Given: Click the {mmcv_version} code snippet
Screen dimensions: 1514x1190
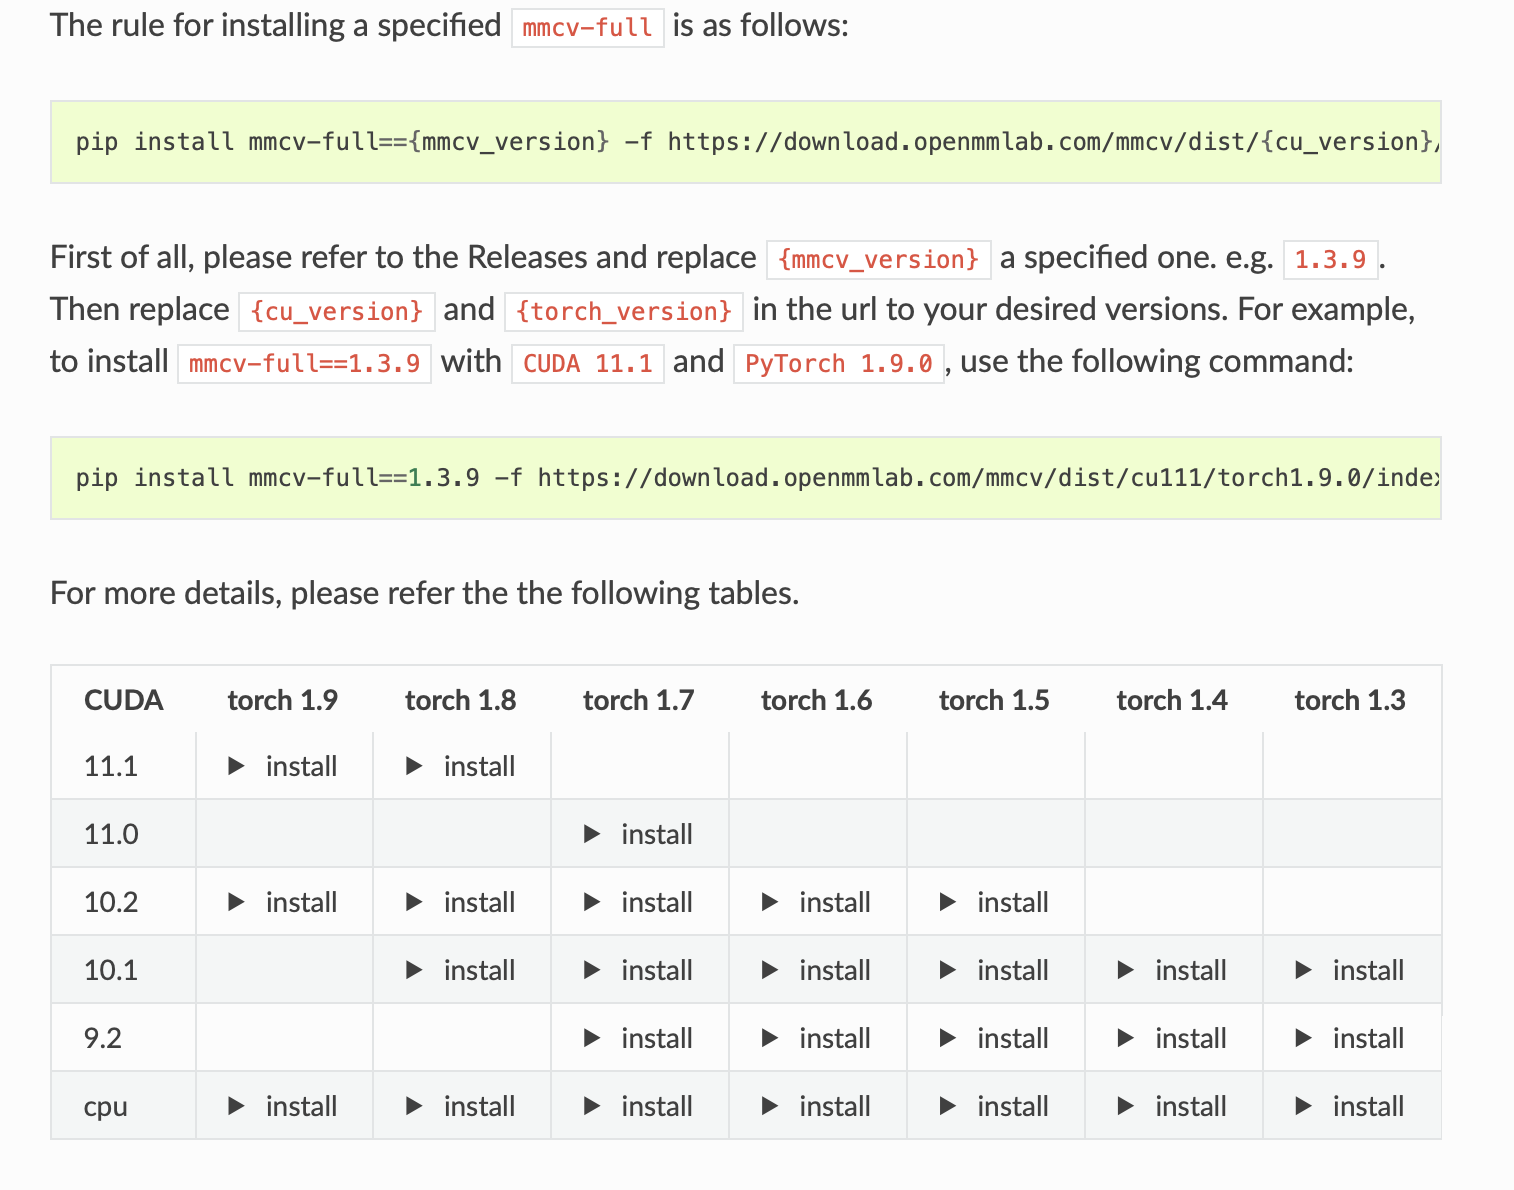Looking at the screenshot, I should point(877,259).
